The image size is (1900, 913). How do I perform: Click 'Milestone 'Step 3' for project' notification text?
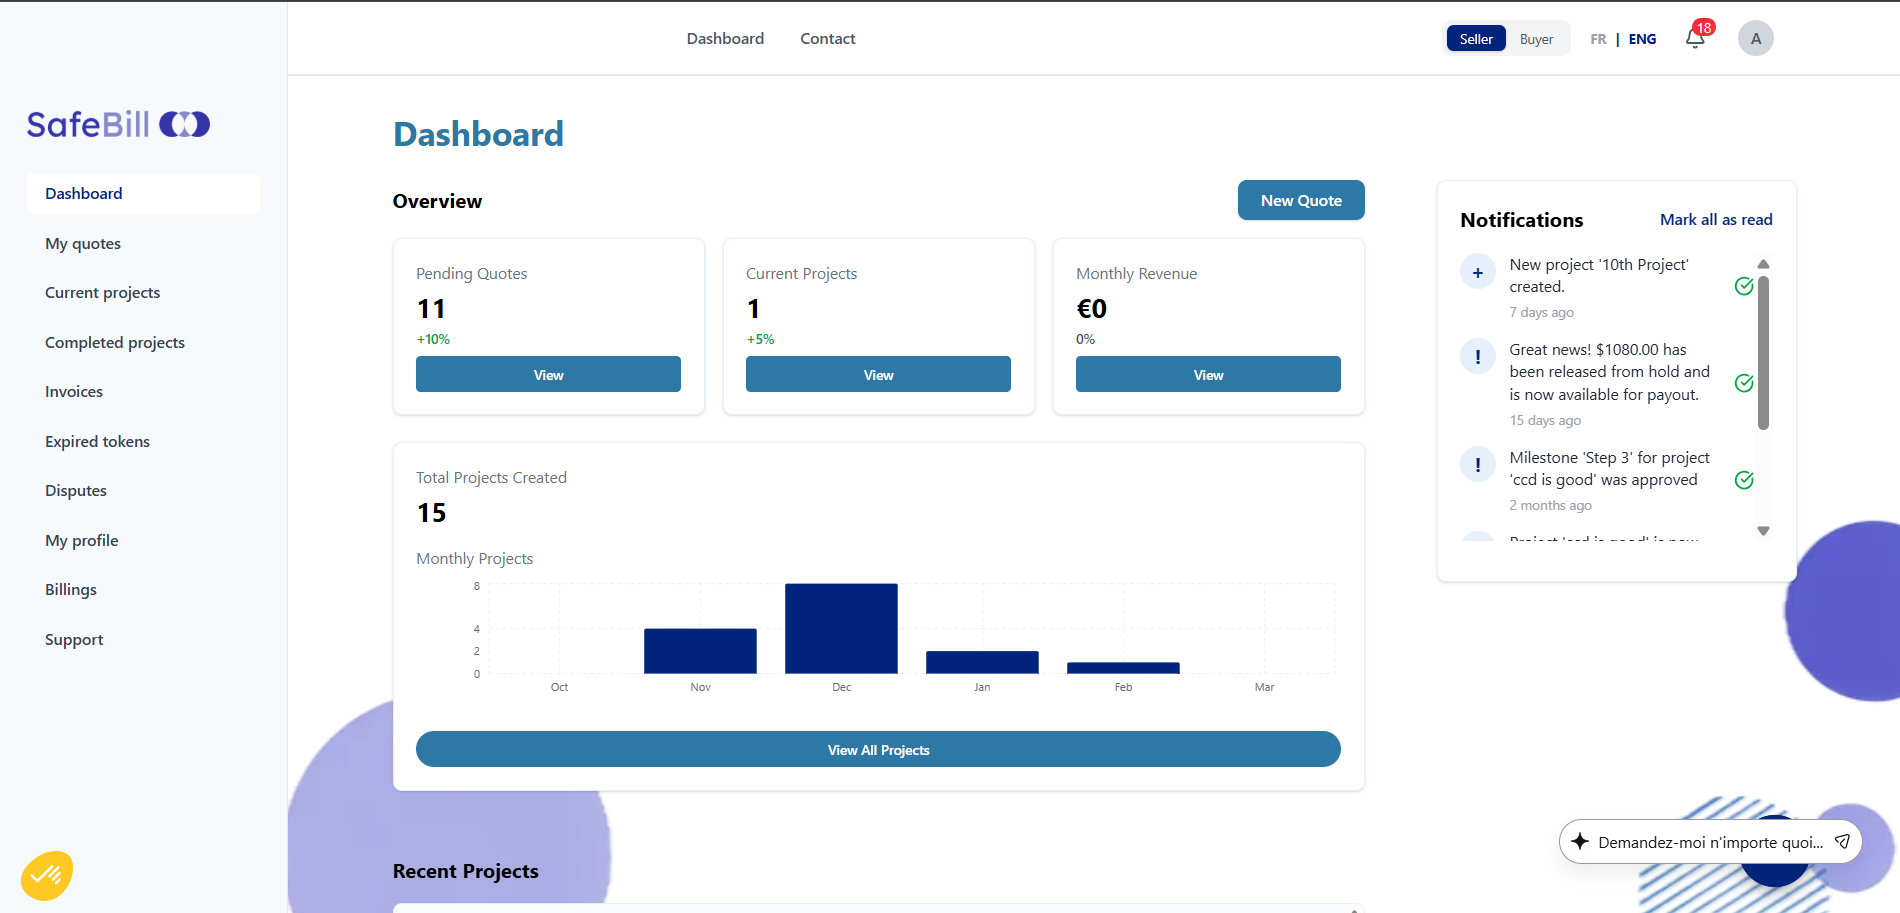pyautogui.click(x=1609, y=468)
